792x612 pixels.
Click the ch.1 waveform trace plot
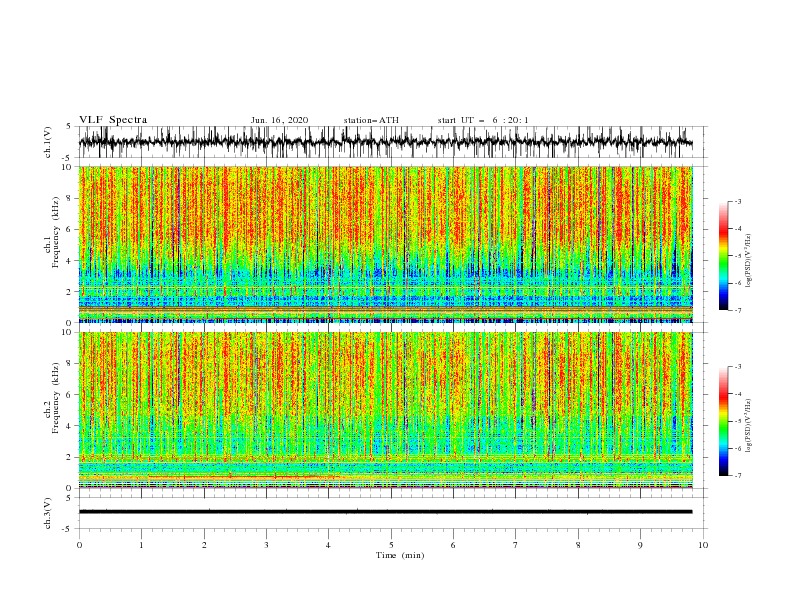[x=386, y=142]
